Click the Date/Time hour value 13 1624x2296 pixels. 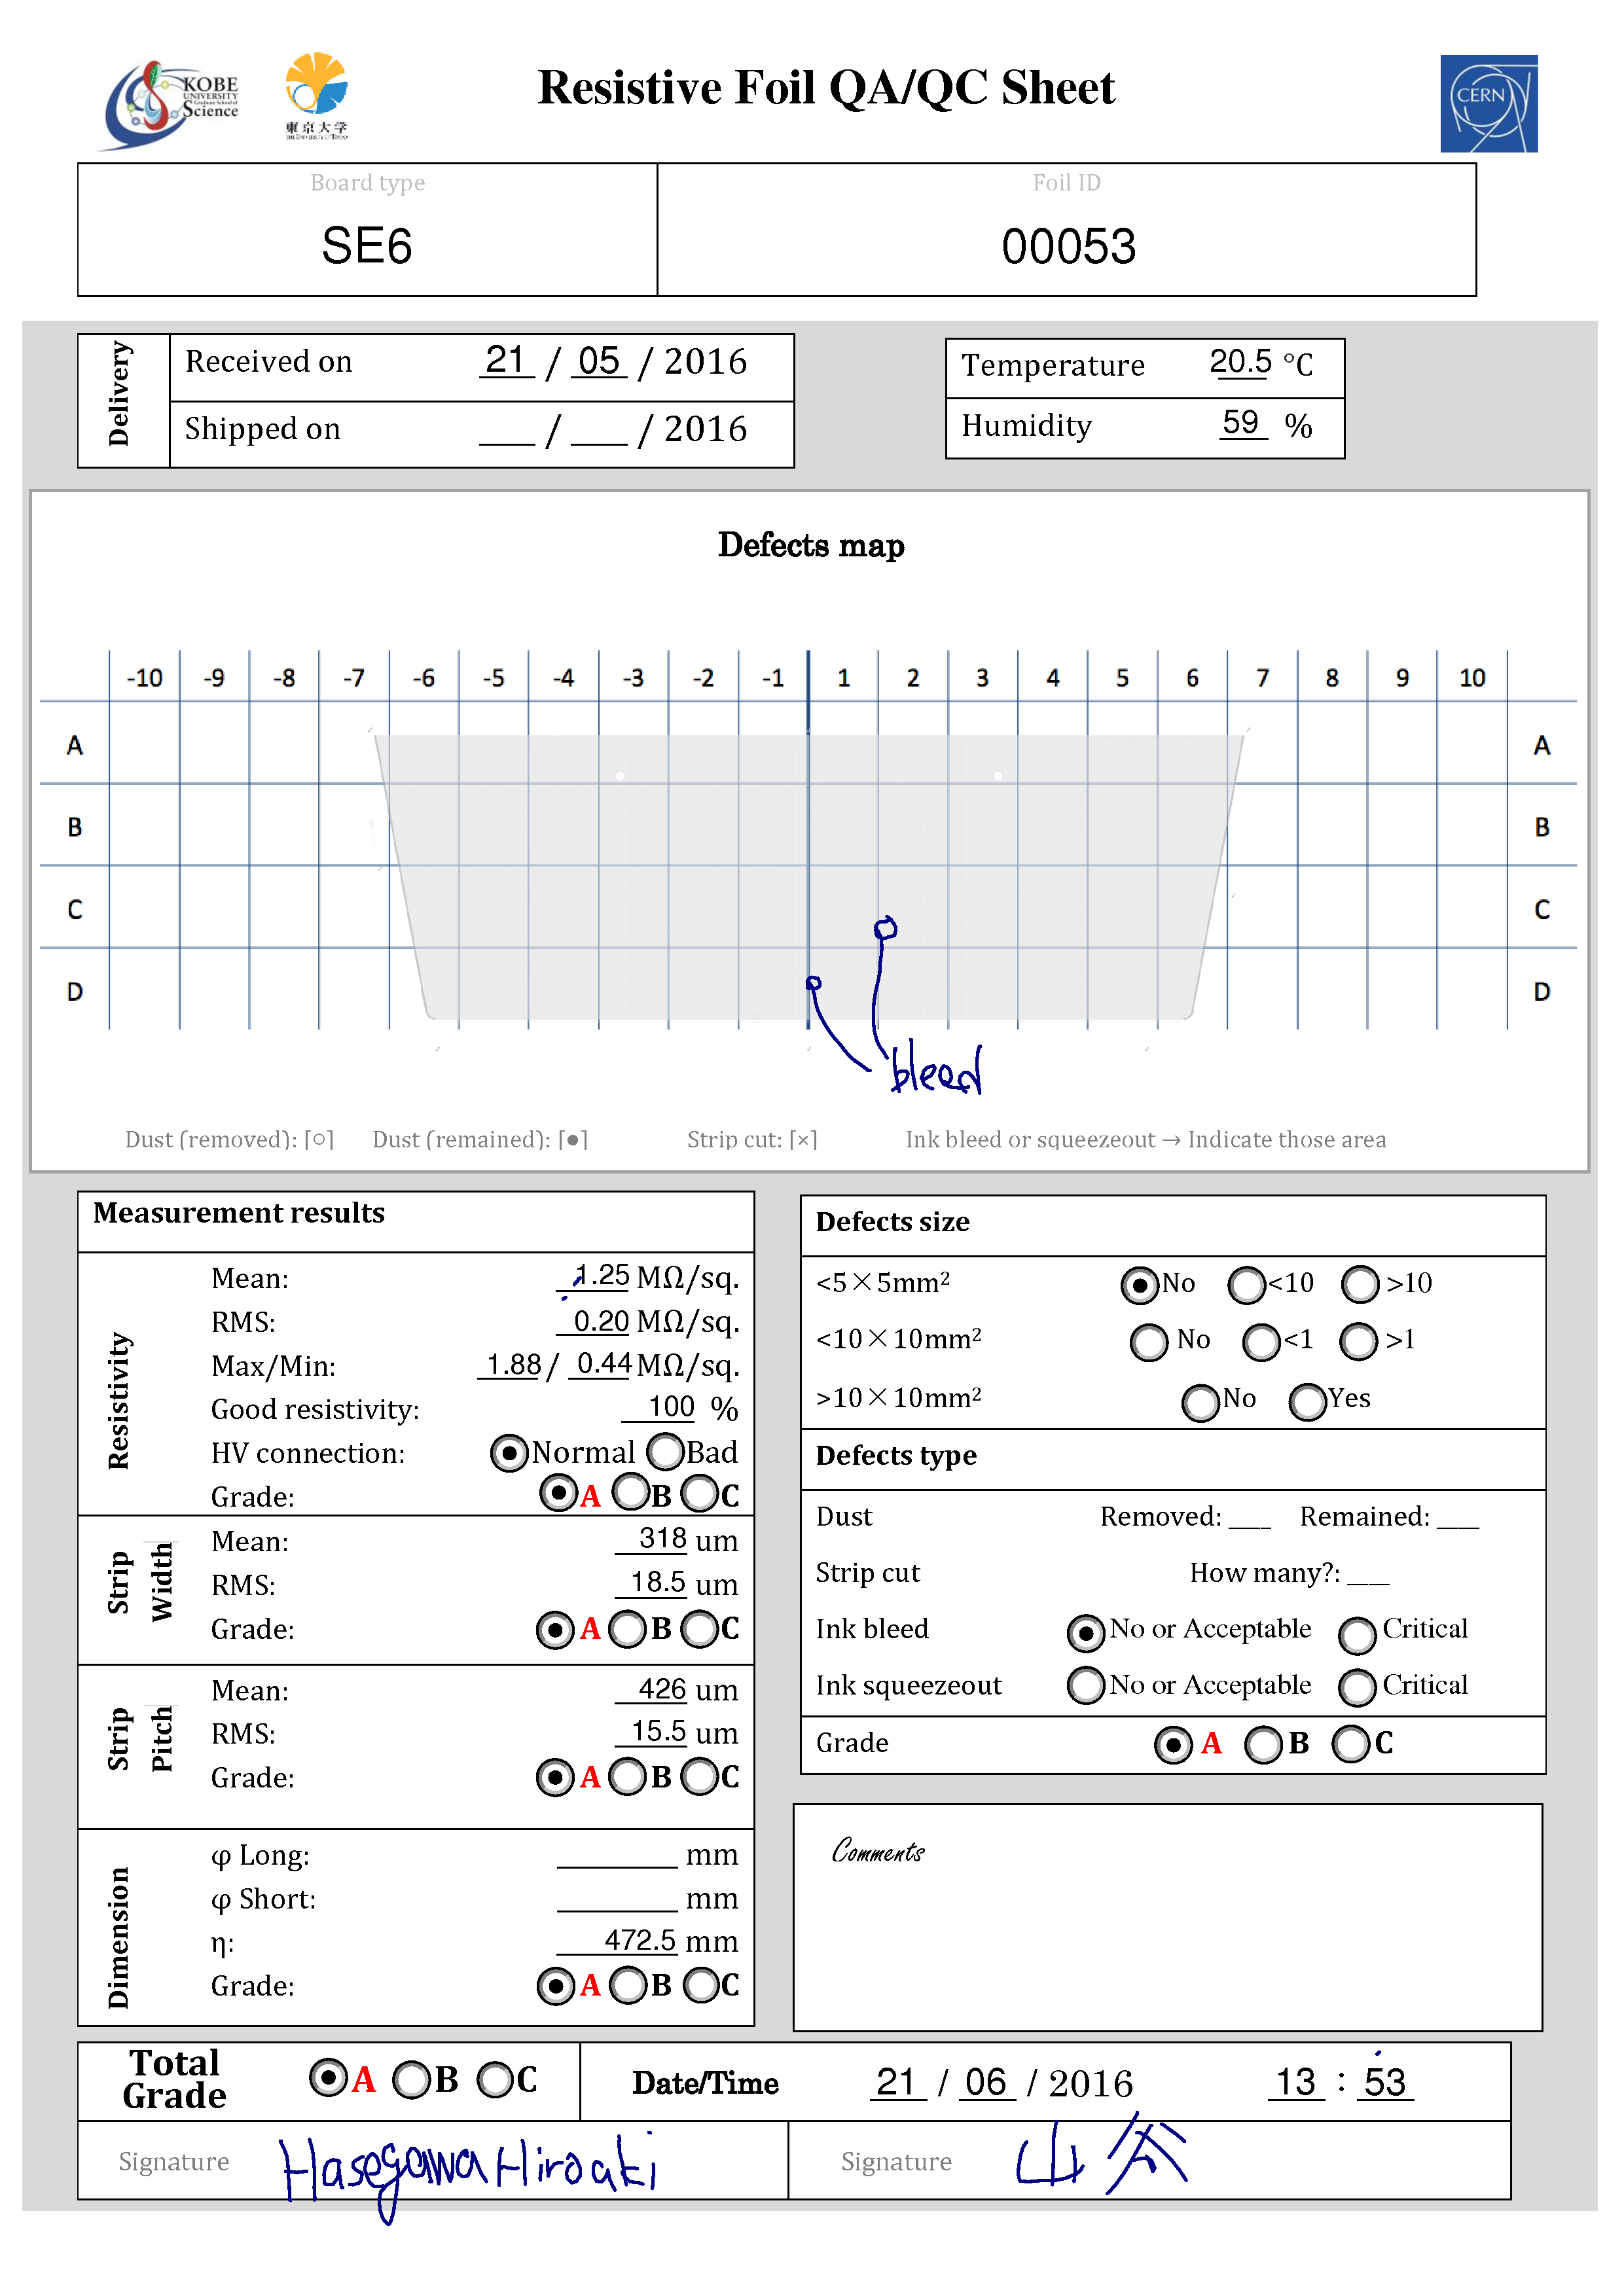click(1297, 2082)
